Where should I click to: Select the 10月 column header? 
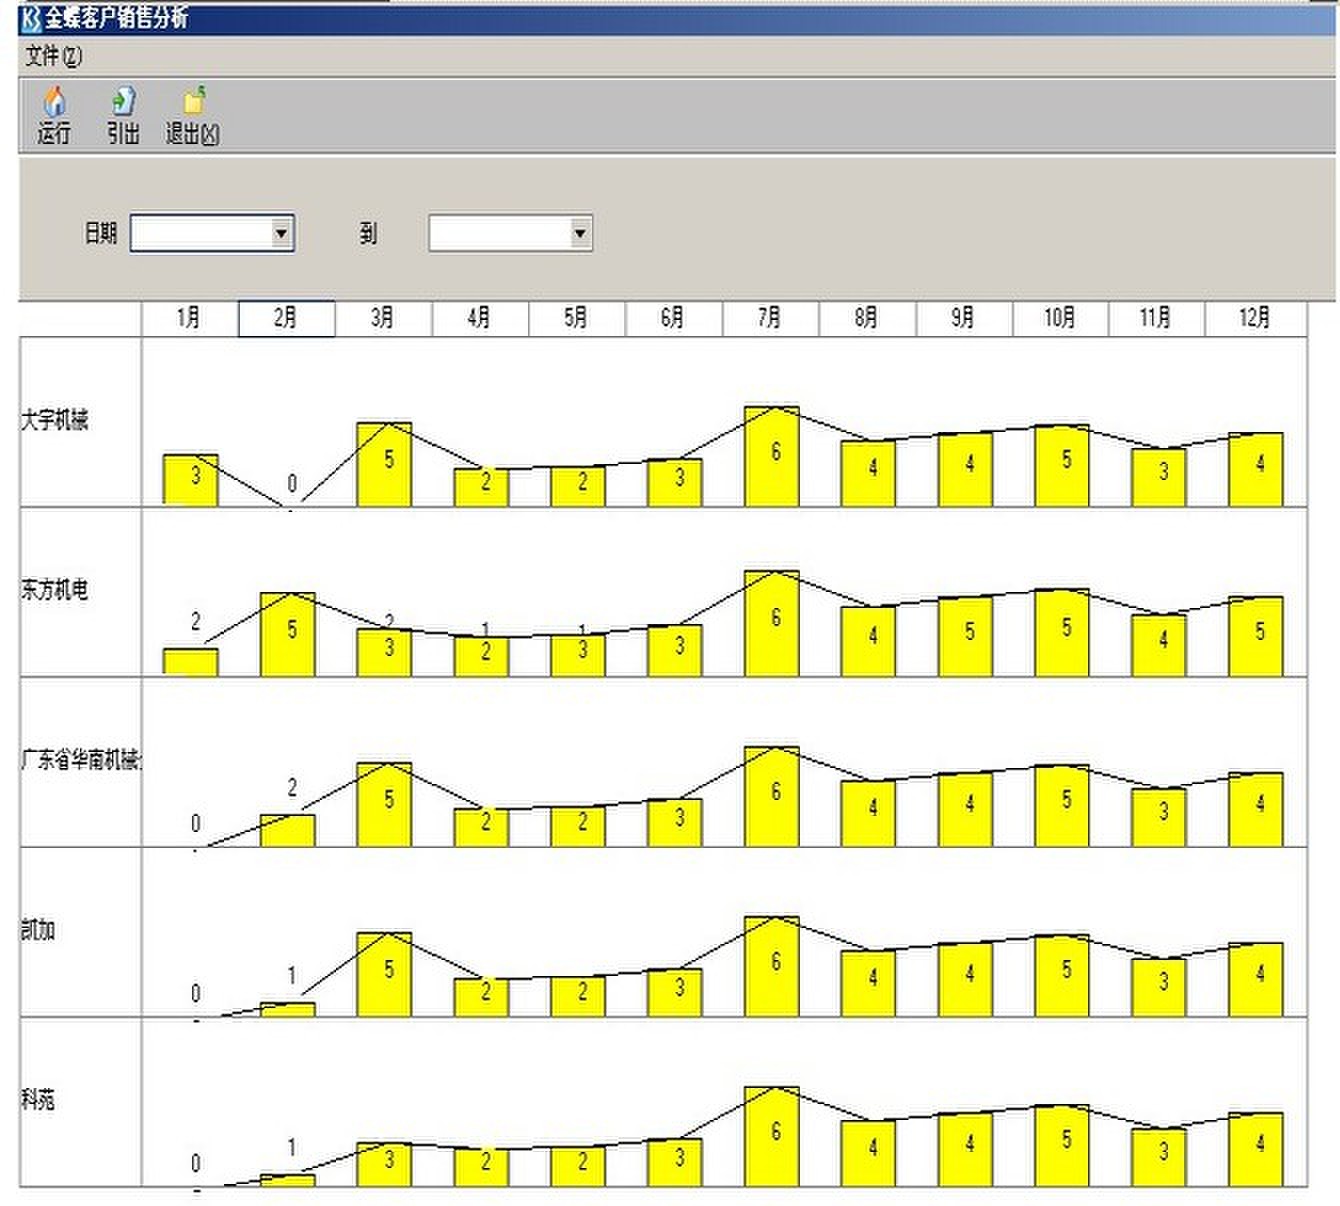[1061, 318]
